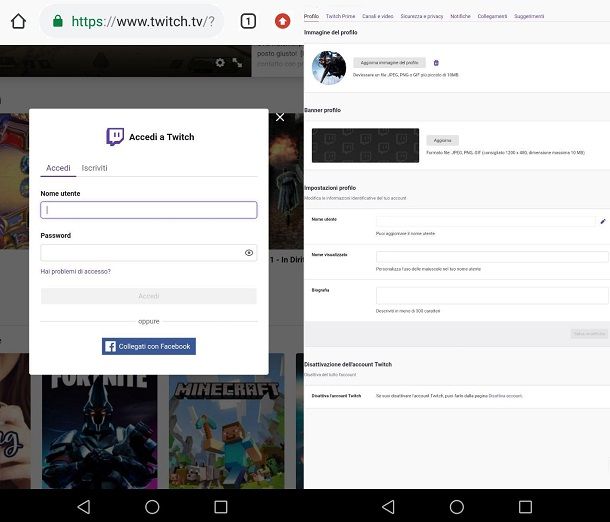Screen dimensions: 610x522
Task: Focus the Nome visualizzato field
Action: coord(492,257)
